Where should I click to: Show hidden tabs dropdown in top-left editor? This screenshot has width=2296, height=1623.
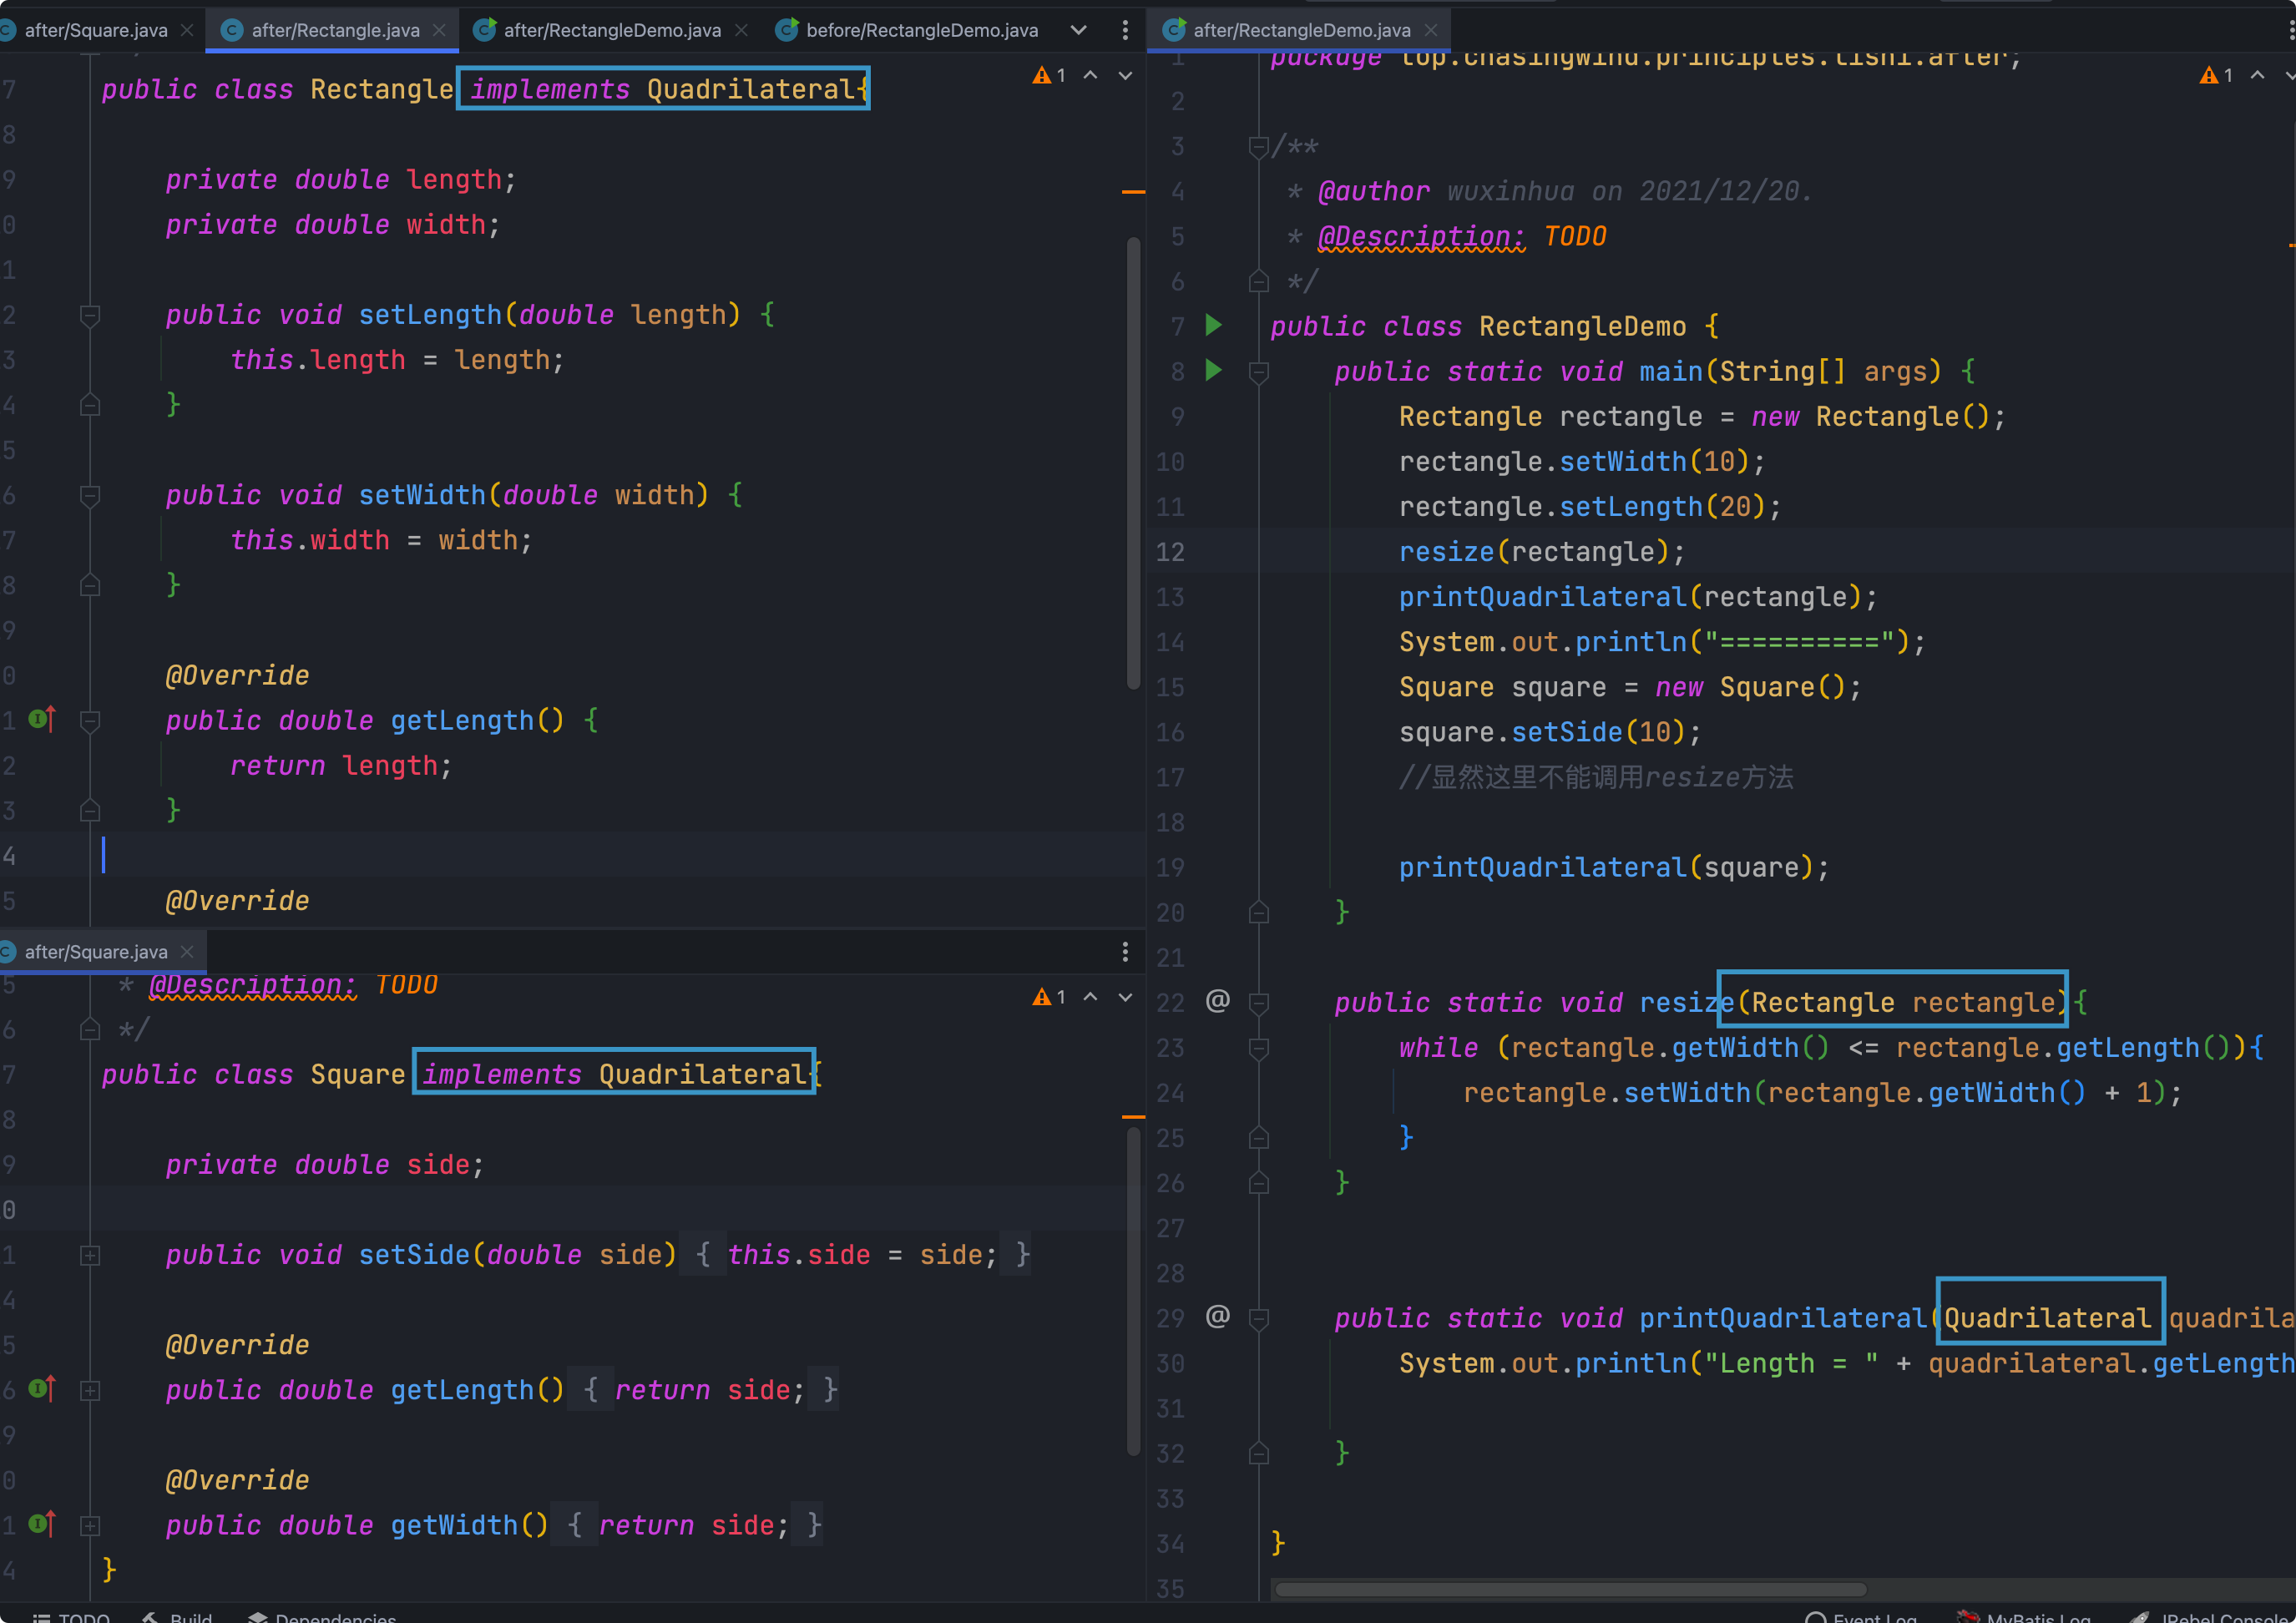click(1078, 30)
